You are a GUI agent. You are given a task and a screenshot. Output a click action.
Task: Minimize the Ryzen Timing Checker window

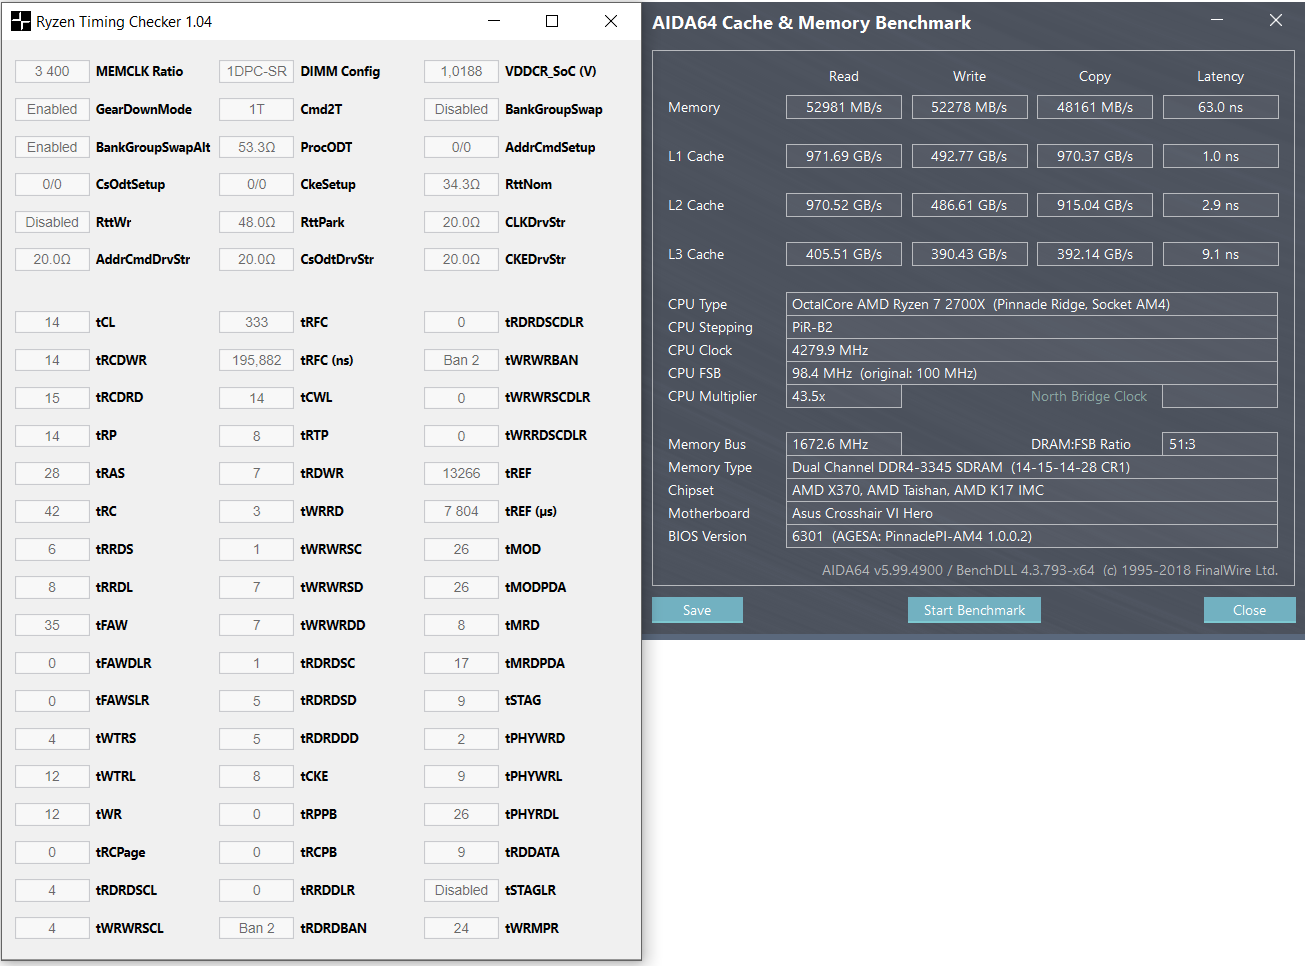point(494,21)
